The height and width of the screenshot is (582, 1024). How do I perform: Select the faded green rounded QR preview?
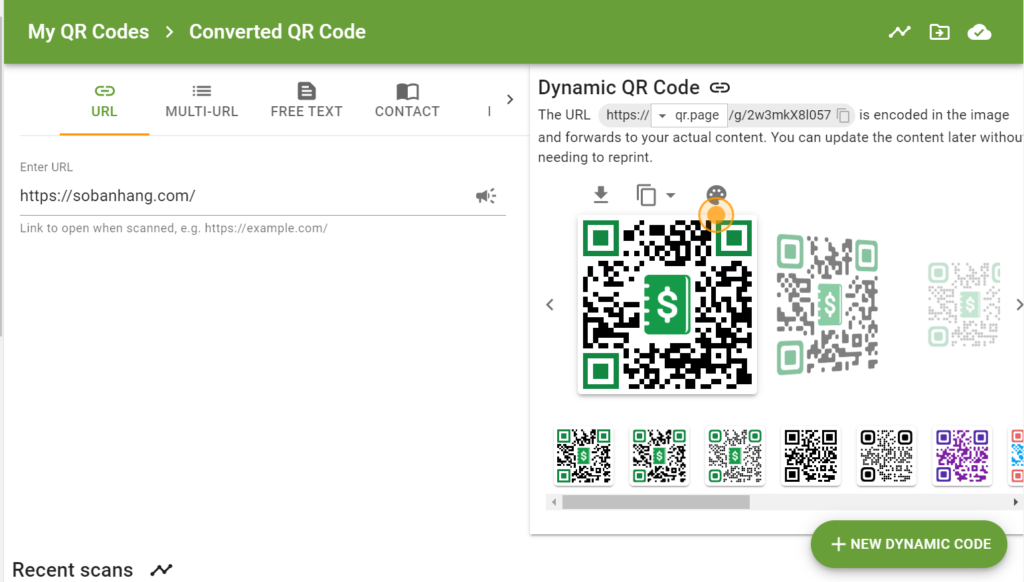click(827, 304)
